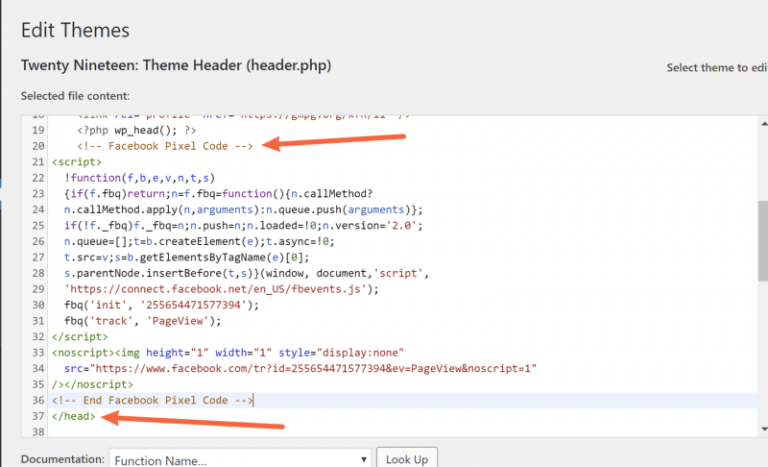Click the closing script tag line
Image resolution: width=768 pixels, height=467 pixels.
pyautogui.click(x=80, y=337)
